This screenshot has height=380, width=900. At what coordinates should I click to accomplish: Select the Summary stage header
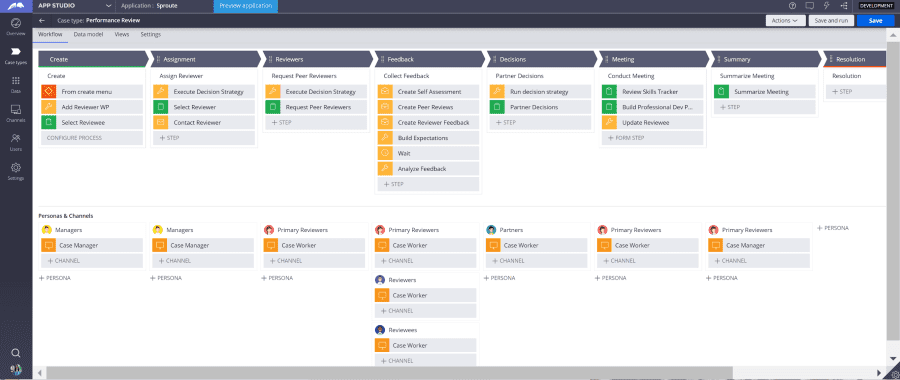[x=766, y=59]
